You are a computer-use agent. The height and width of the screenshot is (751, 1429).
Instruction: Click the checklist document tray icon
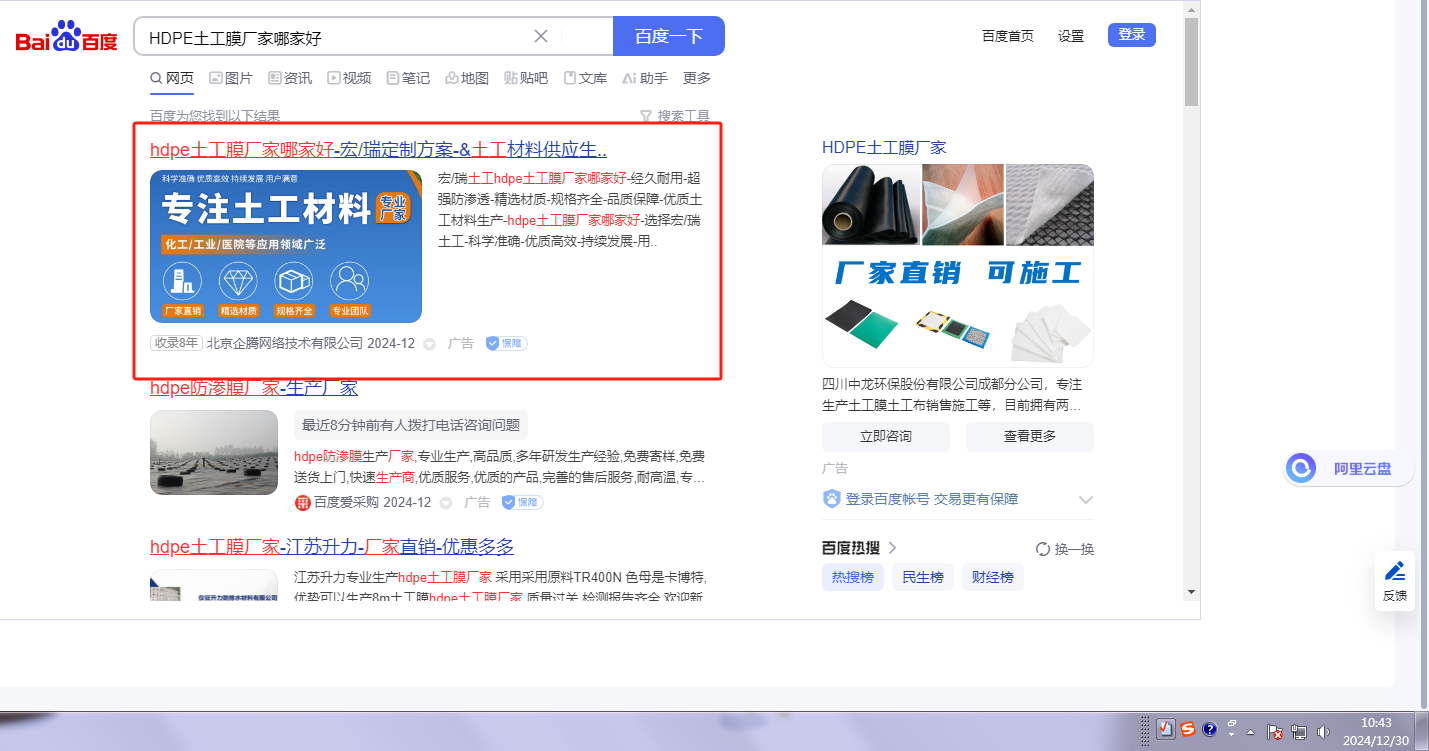[x=1166, y=730]
